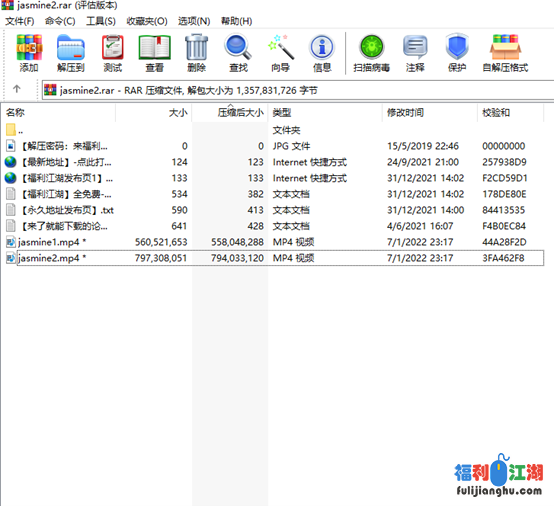Screen dimensions: 554x506
Task: Click the archive path address field
Action: tap(297, 90)
